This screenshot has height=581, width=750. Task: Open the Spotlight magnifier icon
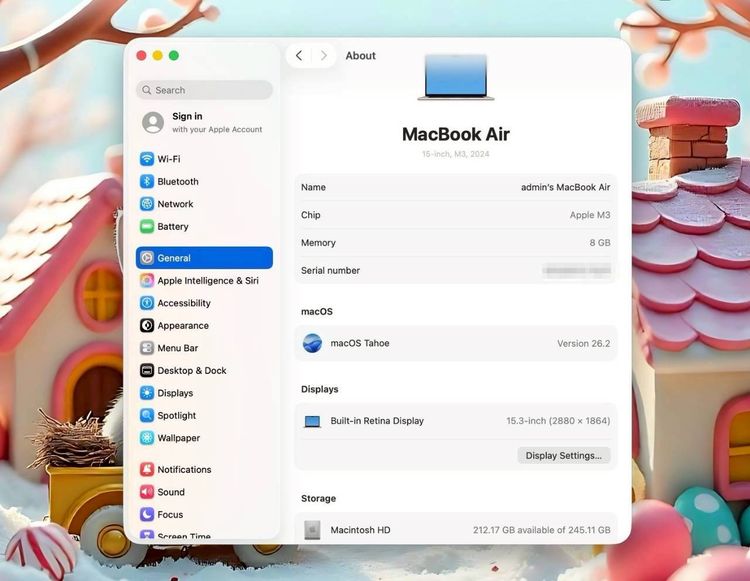(147, 415)
